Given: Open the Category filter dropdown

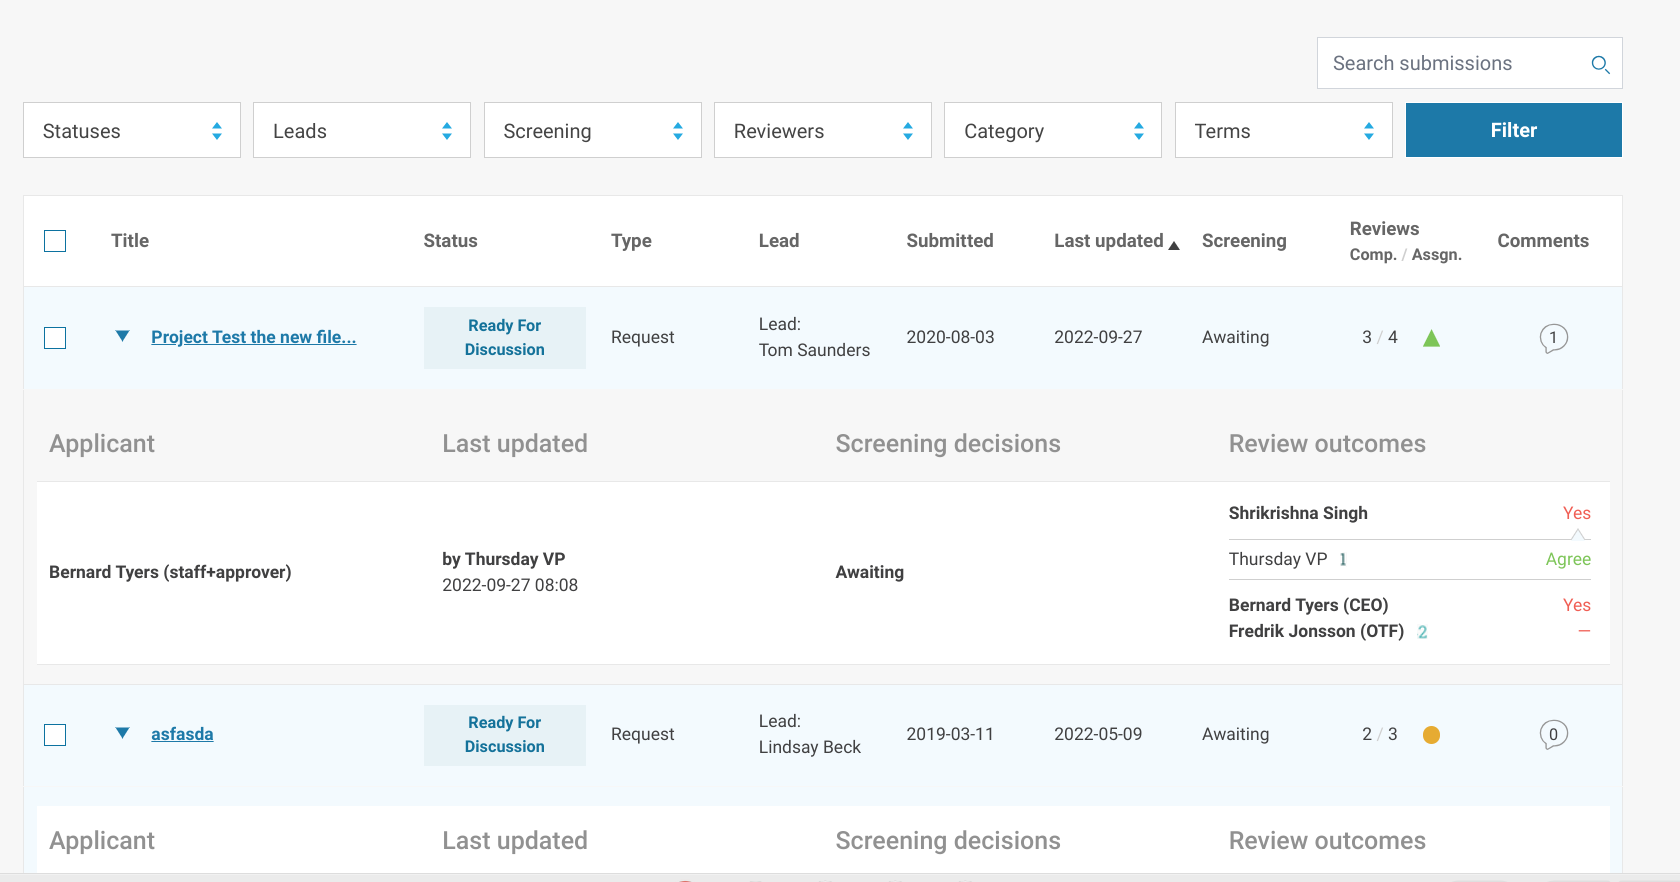Looking at the screenshot, I should click(x=1052, y=131).
